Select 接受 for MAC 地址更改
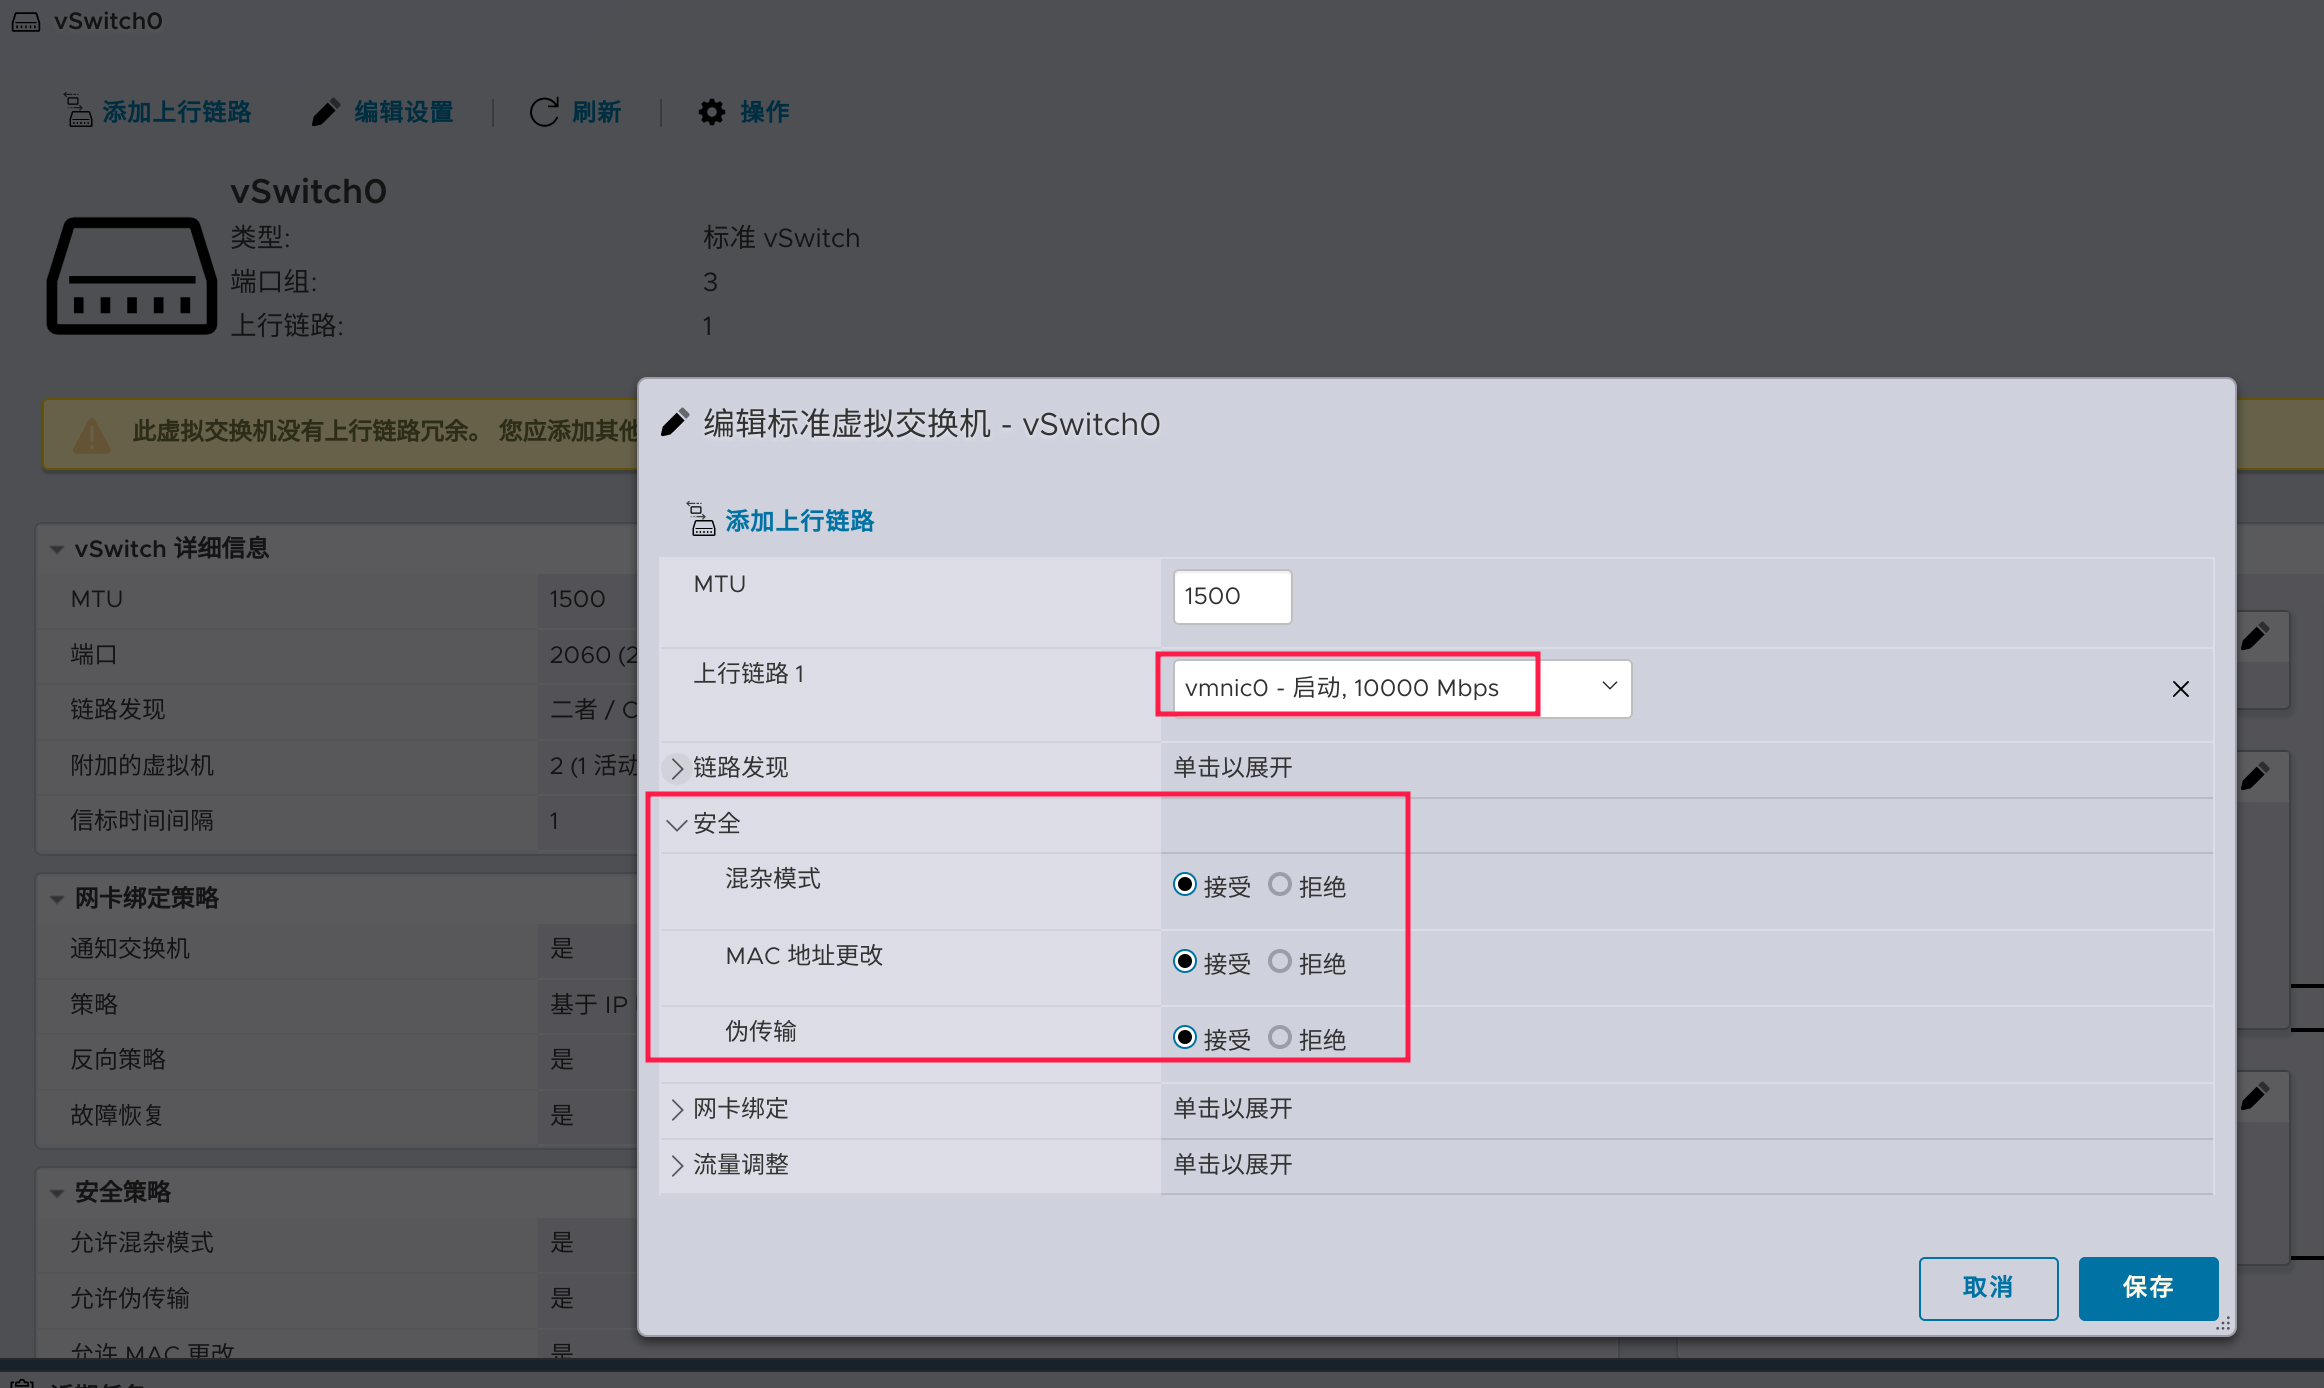 tap(1185, 962)
